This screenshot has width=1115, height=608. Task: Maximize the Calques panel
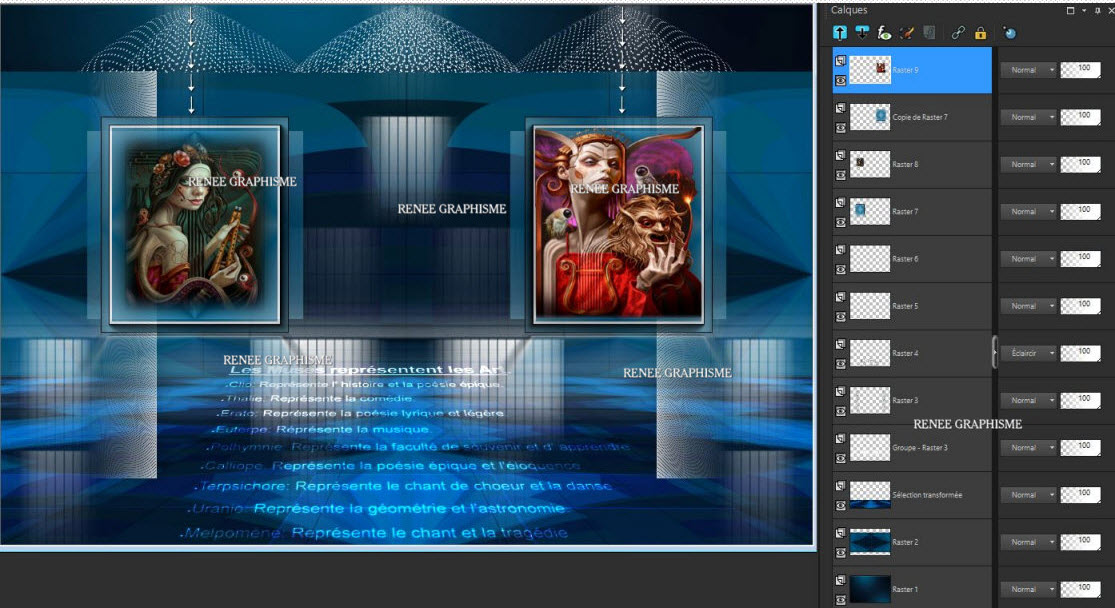1070,11
